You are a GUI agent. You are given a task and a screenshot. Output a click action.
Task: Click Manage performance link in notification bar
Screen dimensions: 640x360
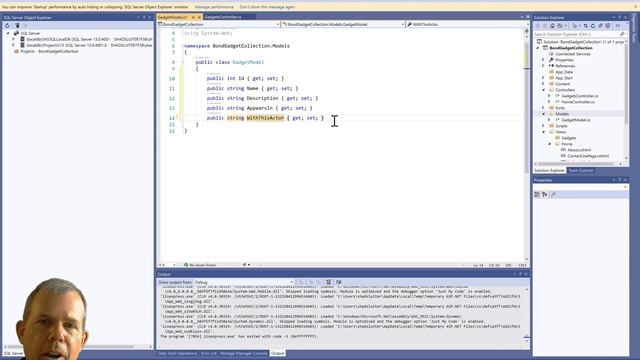(214, 7)
